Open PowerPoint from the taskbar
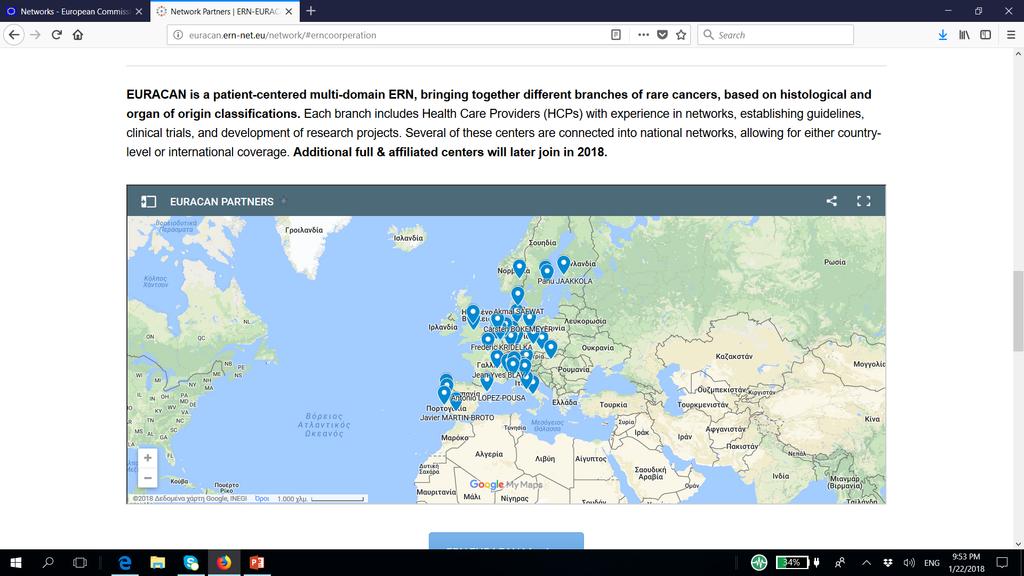Image resolution: width=1024 pixels, height=576 pixels. pyautogui.click(x=257, y=562)
